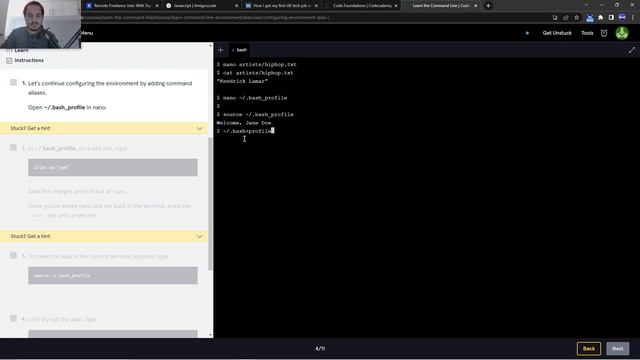Click the alarm clock timer icon
This screenshot has width=640, height=360.
click(604, 33)
